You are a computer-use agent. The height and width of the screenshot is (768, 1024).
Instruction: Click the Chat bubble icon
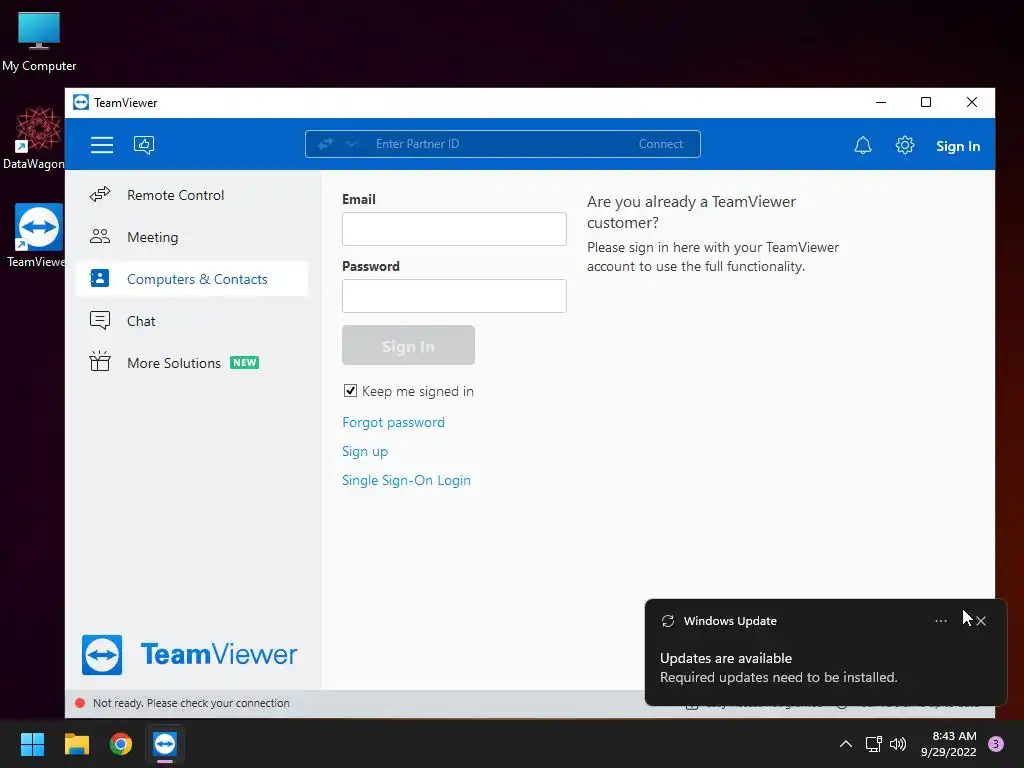(100, 320)
